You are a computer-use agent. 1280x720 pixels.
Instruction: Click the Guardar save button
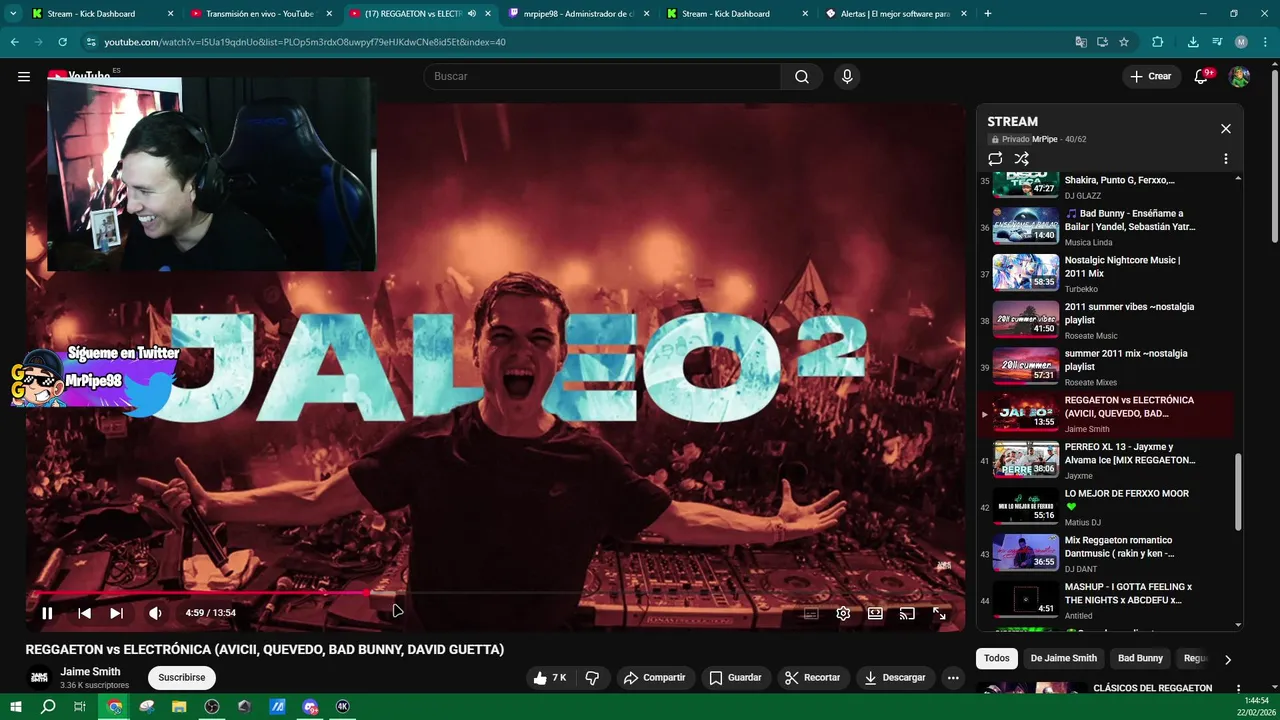[735, 678]
